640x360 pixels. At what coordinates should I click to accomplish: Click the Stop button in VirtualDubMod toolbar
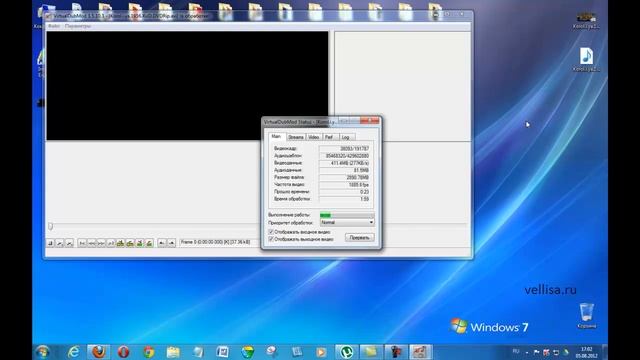[51, 243]
